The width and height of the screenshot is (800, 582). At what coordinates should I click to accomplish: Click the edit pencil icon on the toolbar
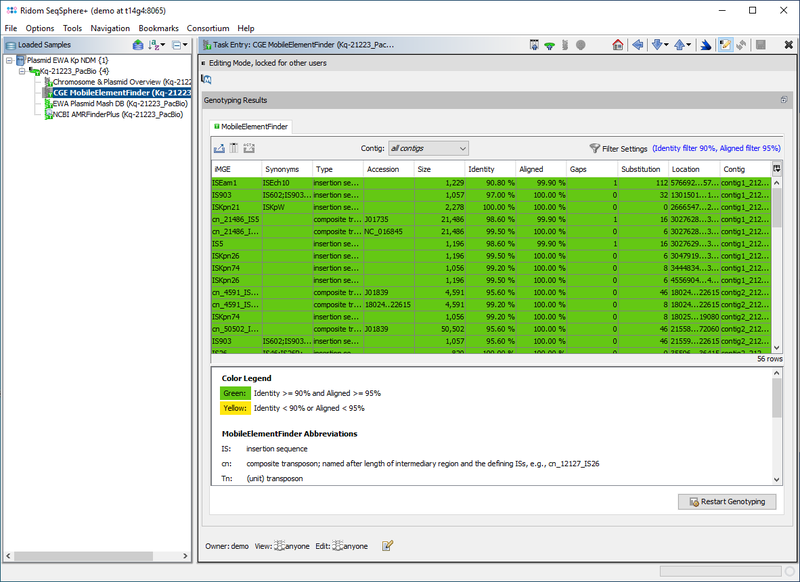coord(725,45)
